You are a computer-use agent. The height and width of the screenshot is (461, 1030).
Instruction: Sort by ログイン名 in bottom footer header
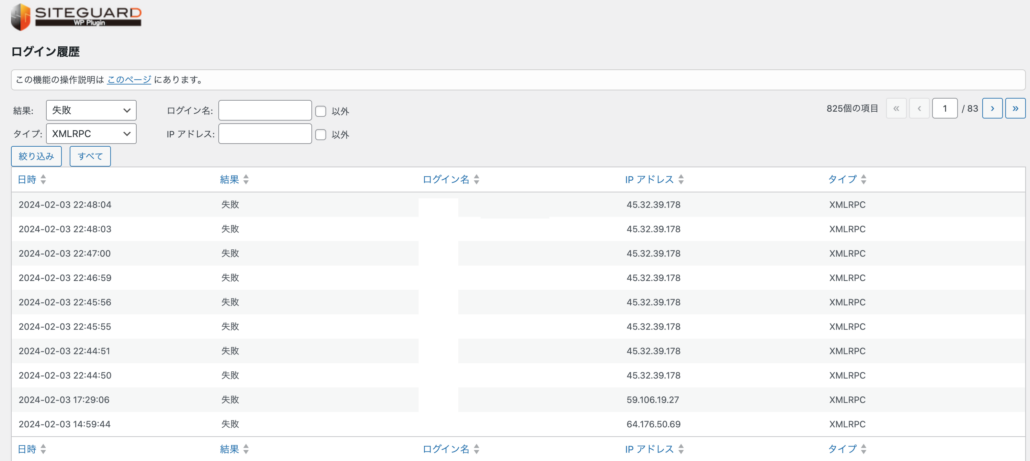tap(446, 449)
